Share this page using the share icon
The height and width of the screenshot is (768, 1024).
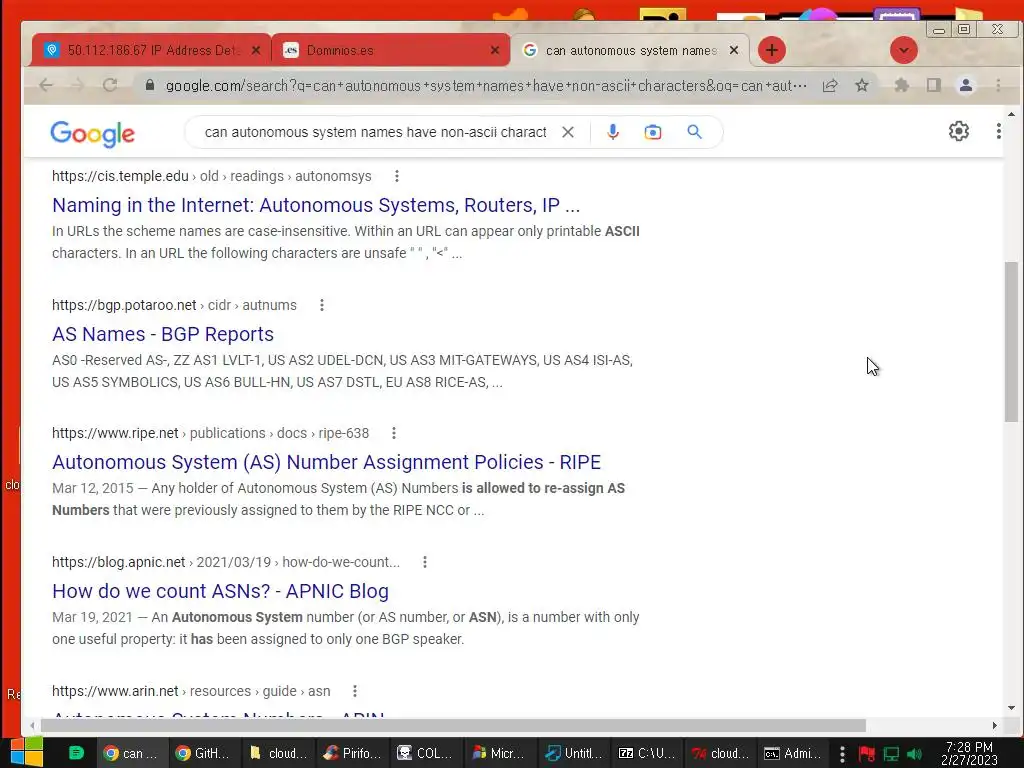pyautogui.click(x=830, y=85)
